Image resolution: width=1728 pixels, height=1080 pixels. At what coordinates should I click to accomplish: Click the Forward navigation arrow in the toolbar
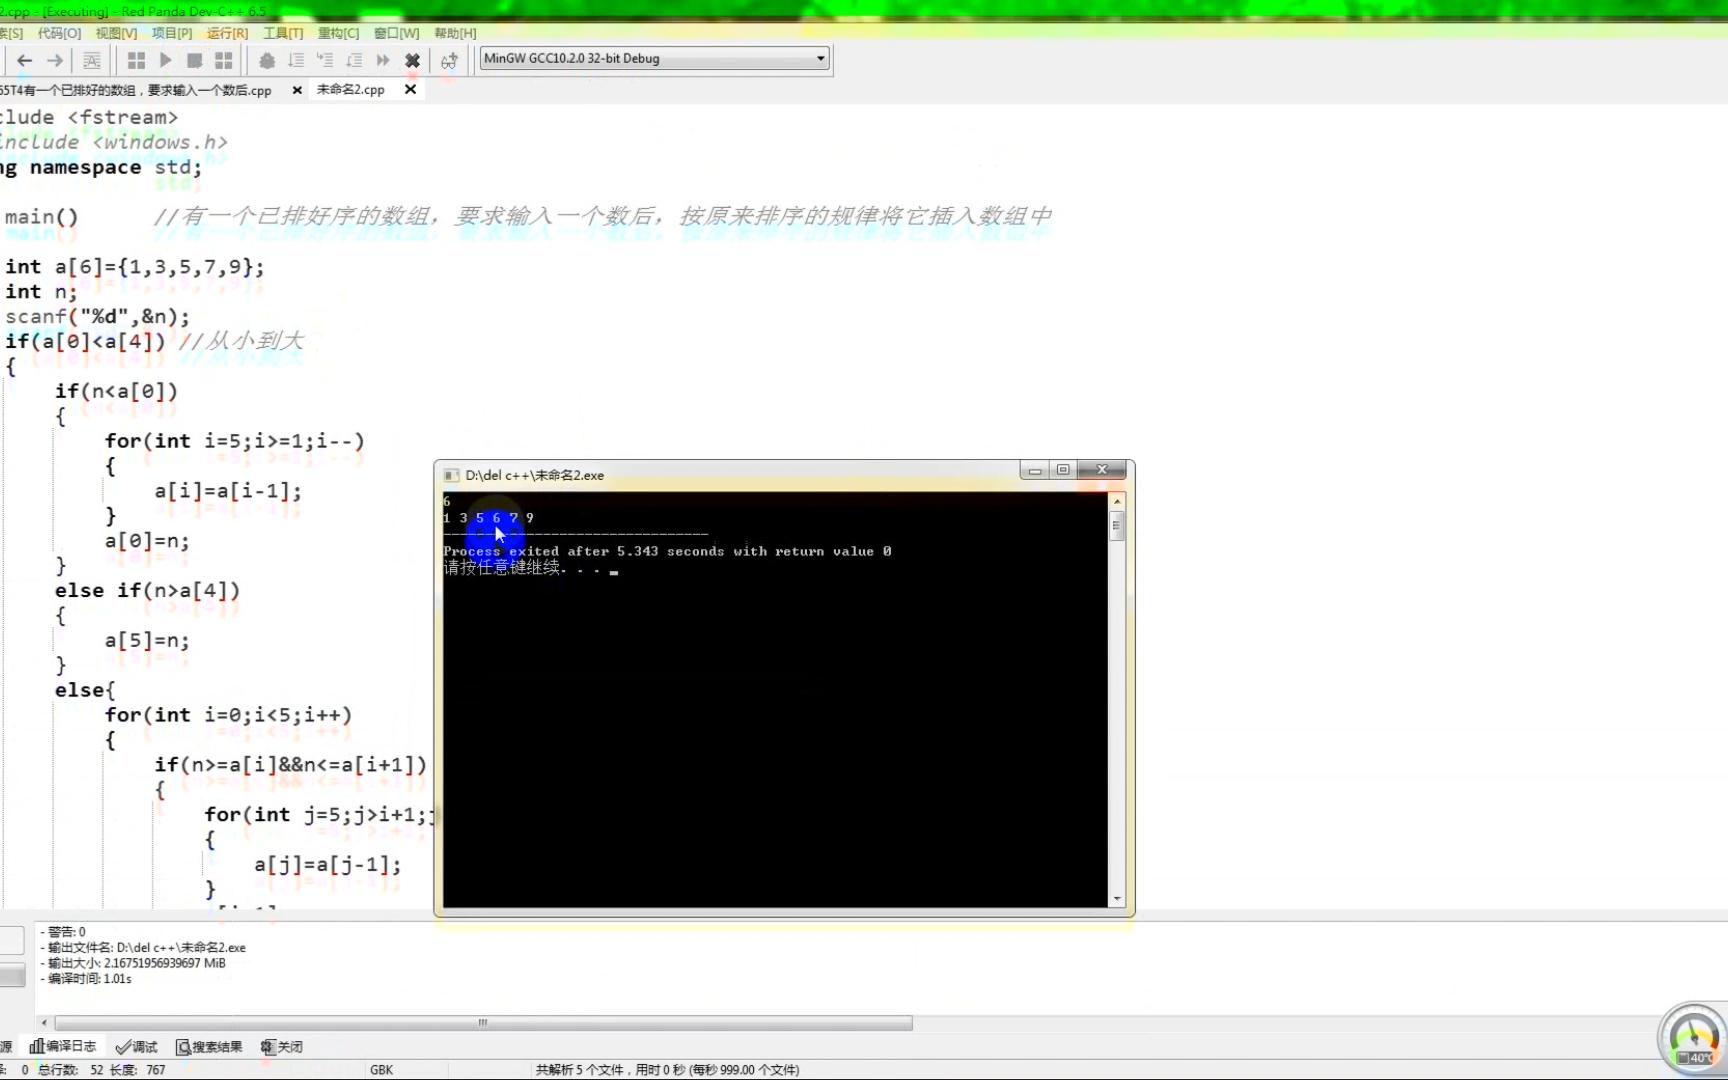(x=55, y=60)
